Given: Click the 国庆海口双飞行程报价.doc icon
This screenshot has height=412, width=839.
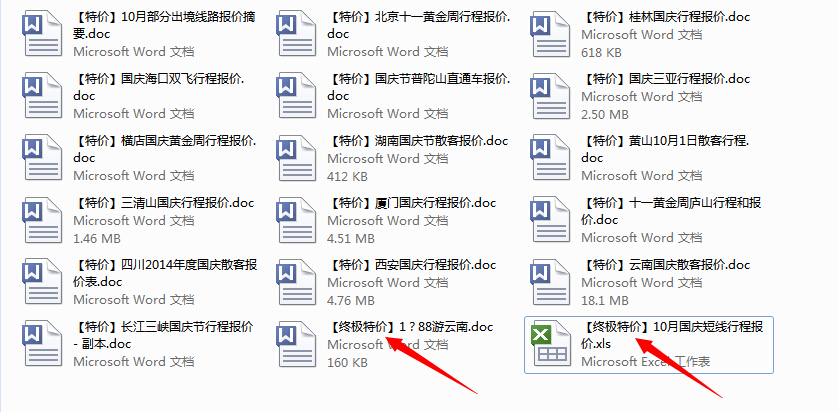Looking at the screenshot, I should [x=42, y=96].
